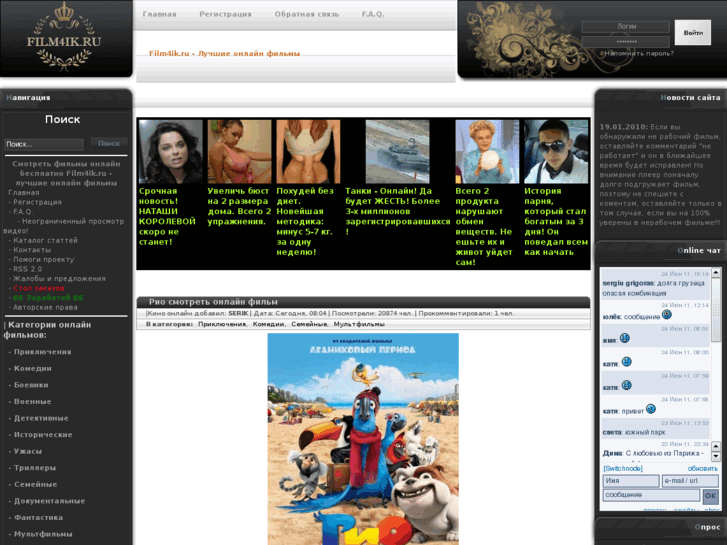Viewport: 727px width, 545px height.
Task: Open F.A.Q. in the sidebar navigation
Action: click(23, 212)
